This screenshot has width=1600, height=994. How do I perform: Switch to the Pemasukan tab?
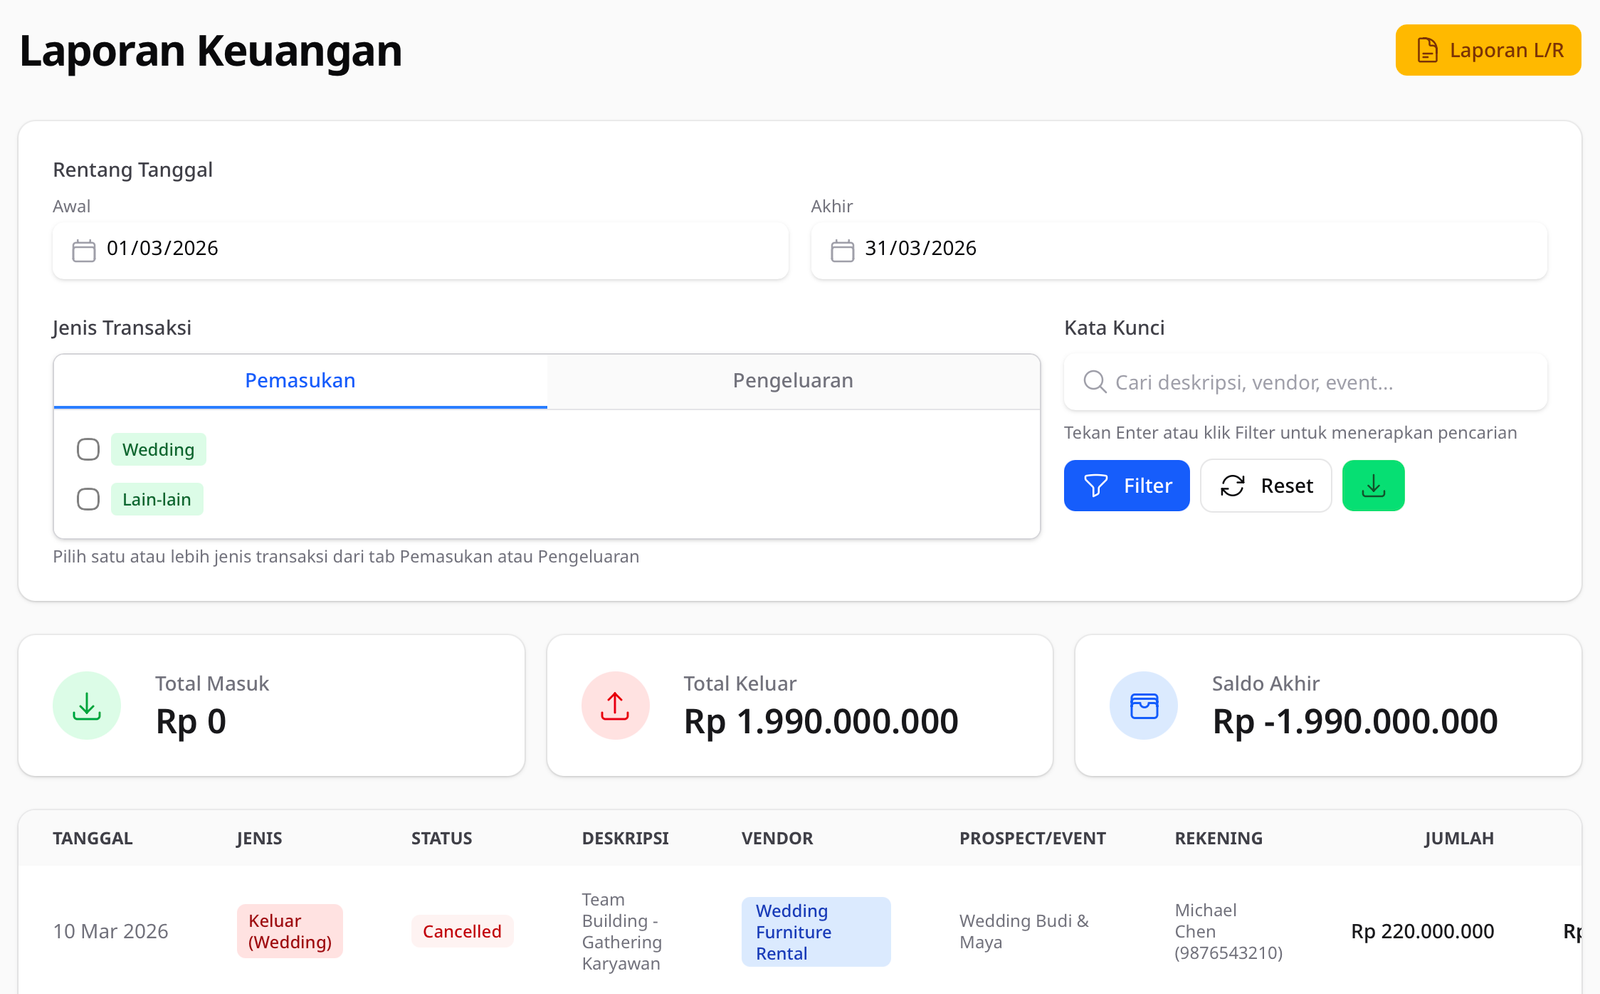click(300, 381)
